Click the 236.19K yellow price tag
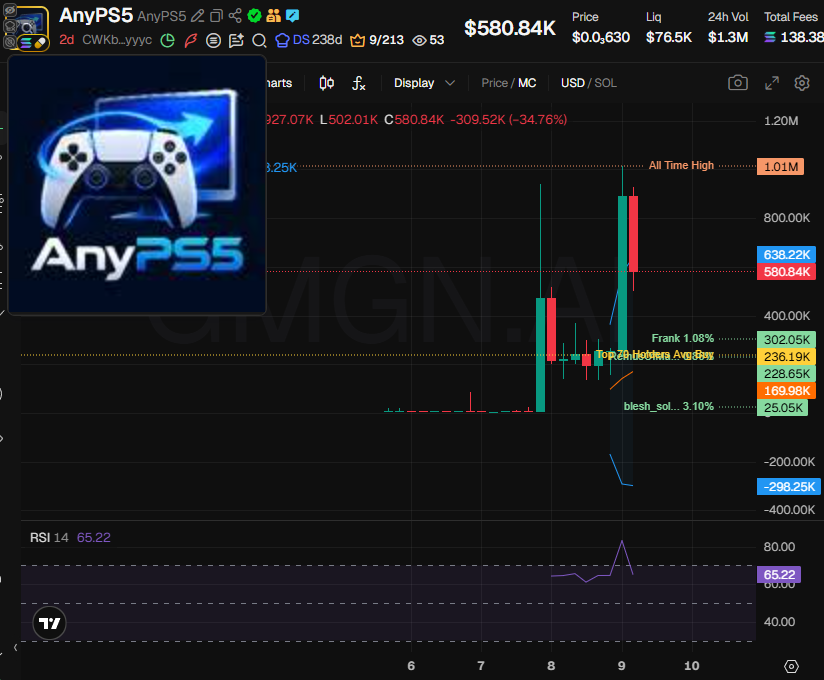824x680 pixels. (x=786, y=357)
